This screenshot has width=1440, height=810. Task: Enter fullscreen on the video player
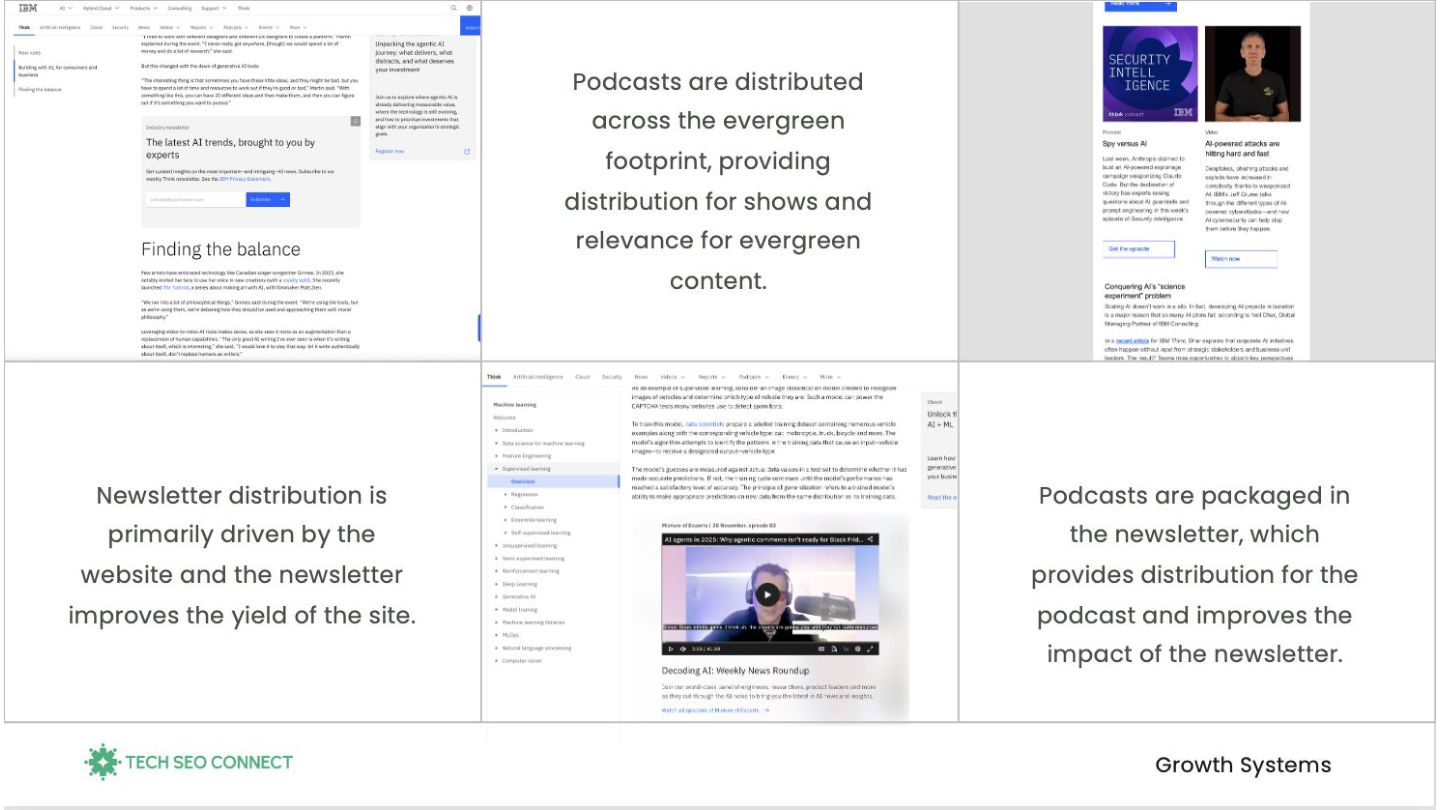[871, 649]
